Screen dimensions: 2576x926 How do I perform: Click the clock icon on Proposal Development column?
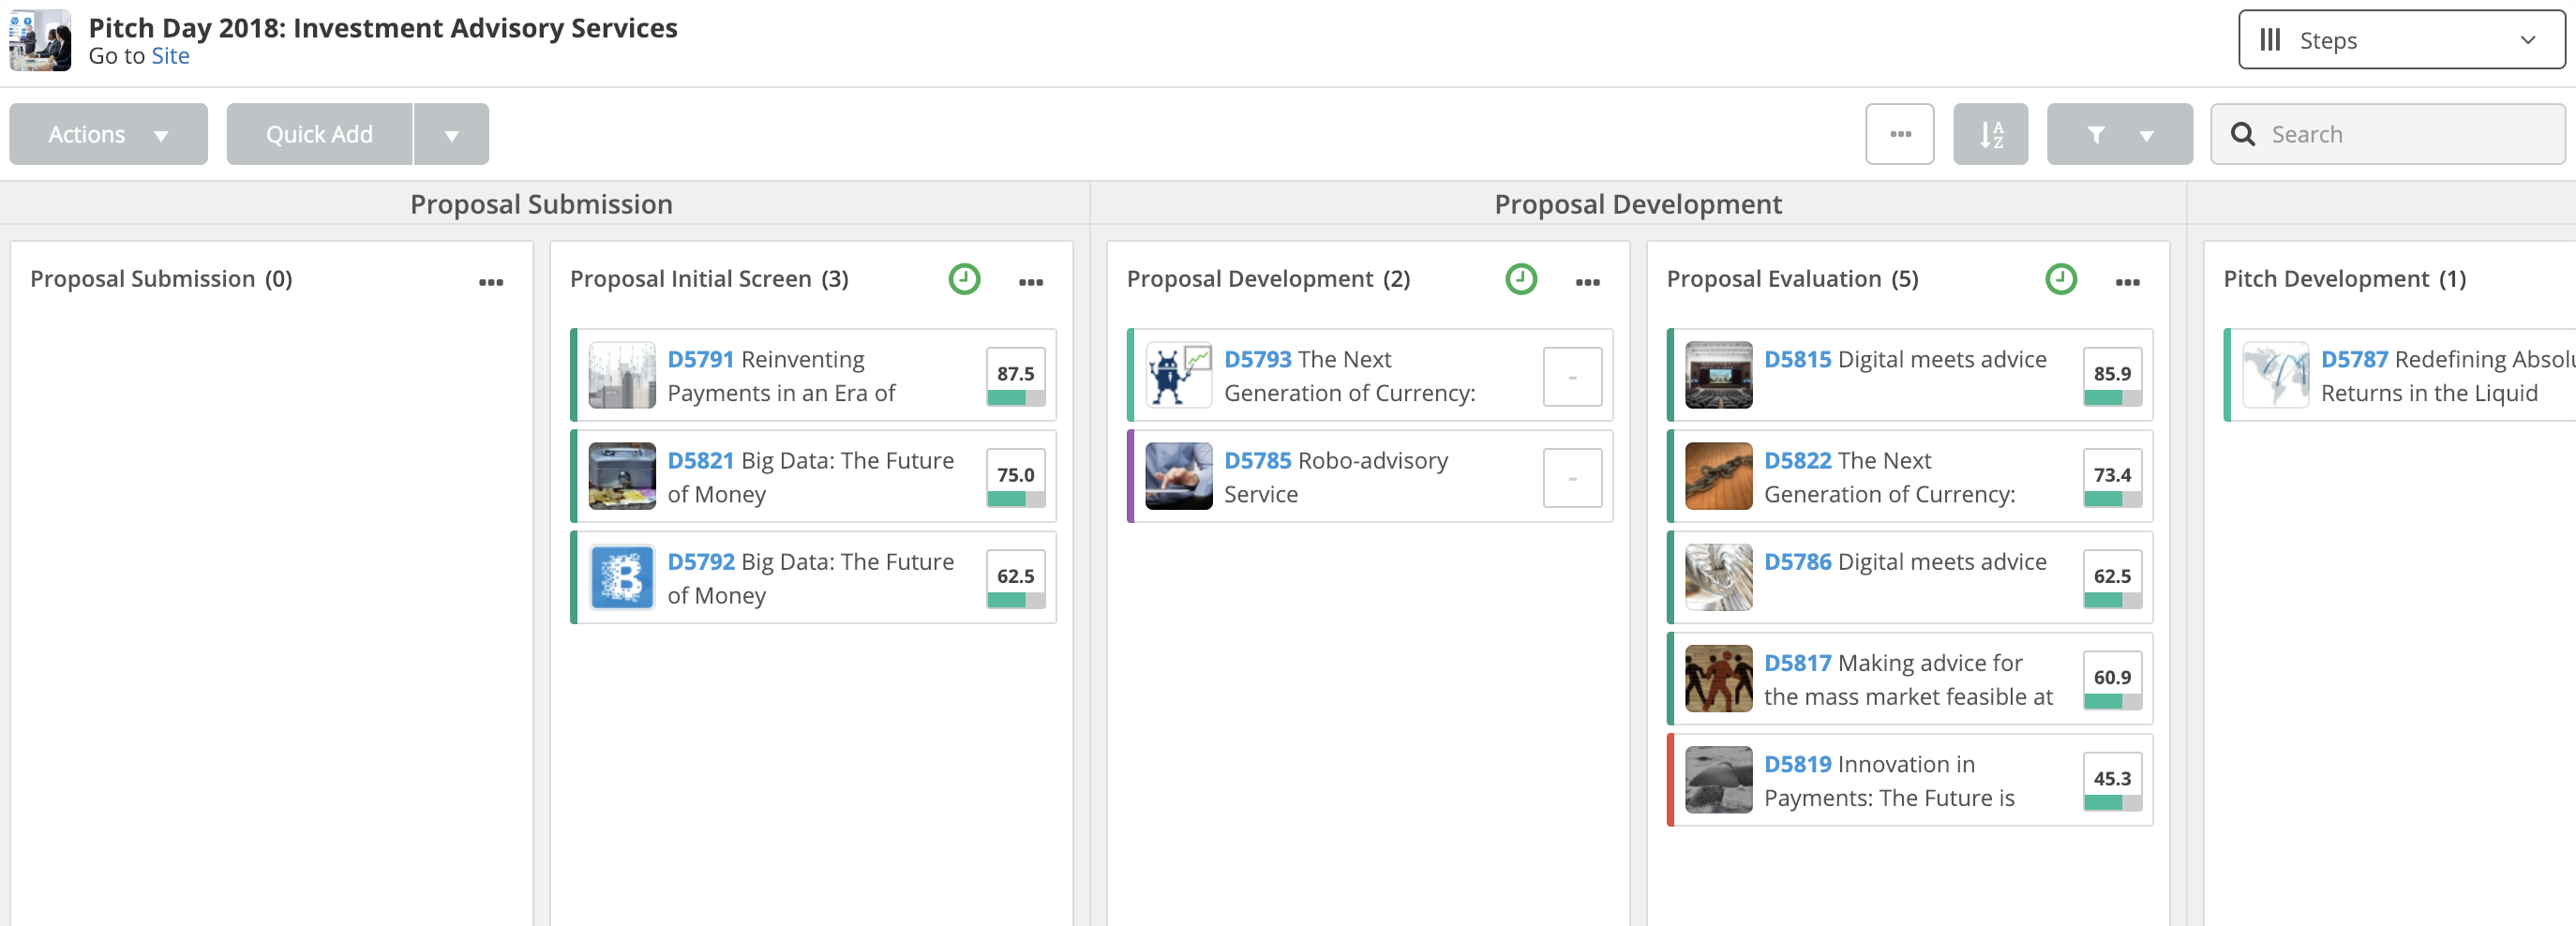tap(1520, 279)
